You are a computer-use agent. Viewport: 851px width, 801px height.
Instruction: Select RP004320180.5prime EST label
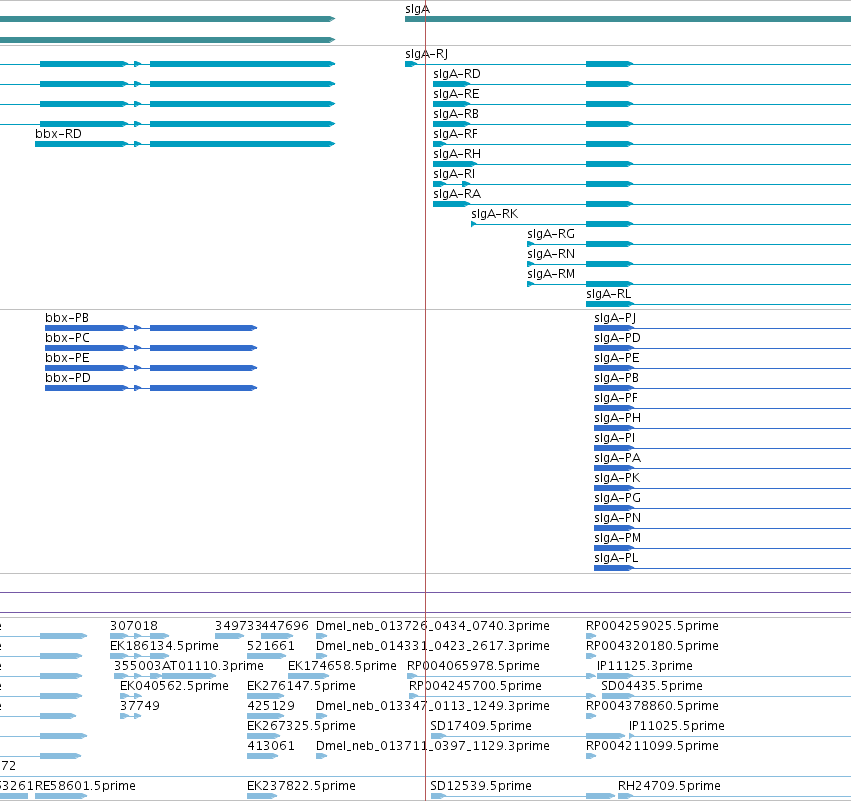(x=652, y=646)
